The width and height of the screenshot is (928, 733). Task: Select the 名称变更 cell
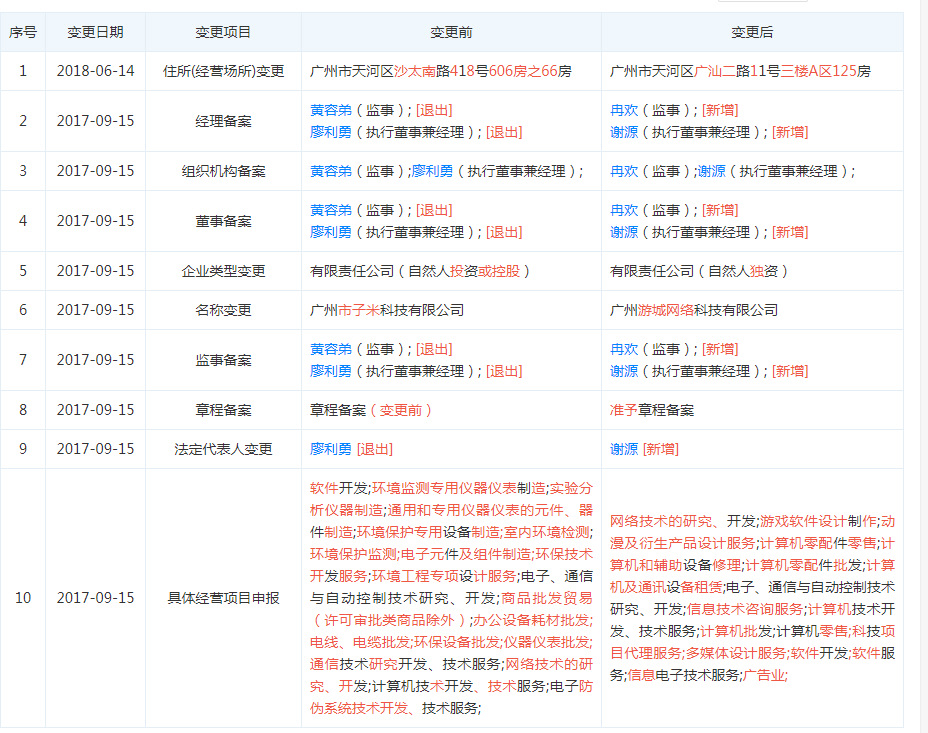coord(223,310)
